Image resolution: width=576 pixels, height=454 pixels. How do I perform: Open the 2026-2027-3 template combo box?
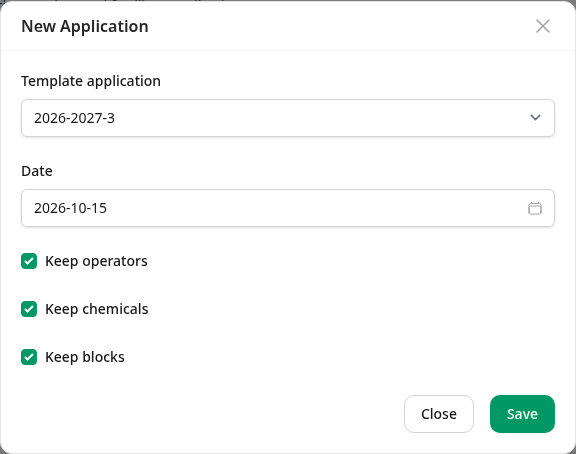point(288,118)
